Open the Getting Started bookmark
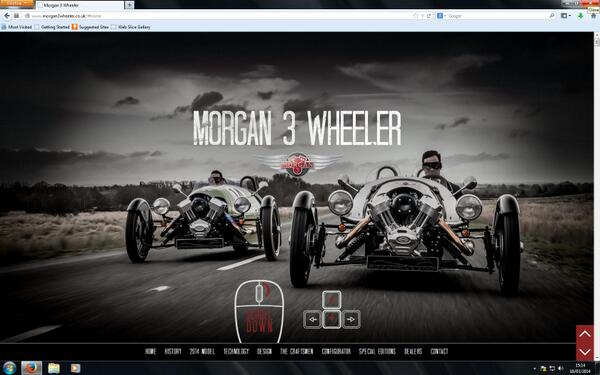Viewport: 600px width, 375px height. point(52,27)
